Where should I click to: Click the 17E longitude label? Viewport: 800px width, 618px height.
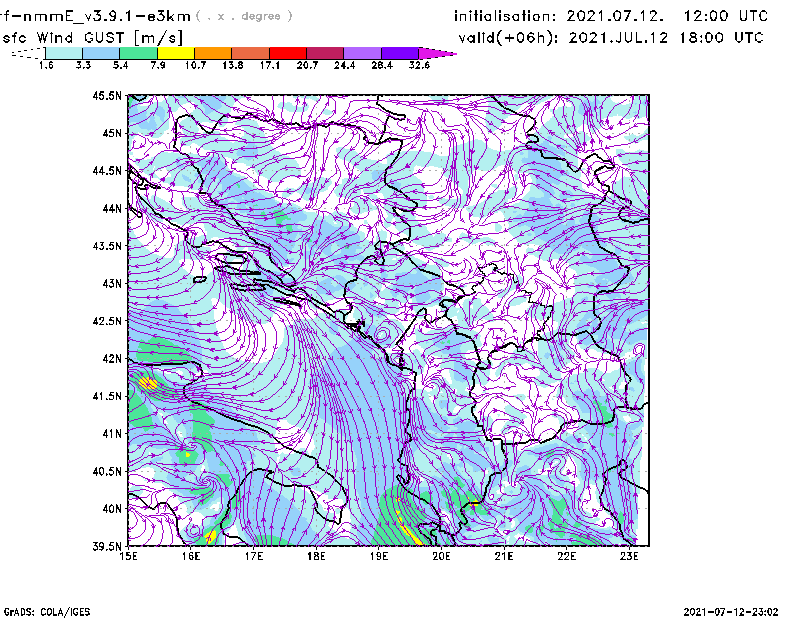point(254,556)
